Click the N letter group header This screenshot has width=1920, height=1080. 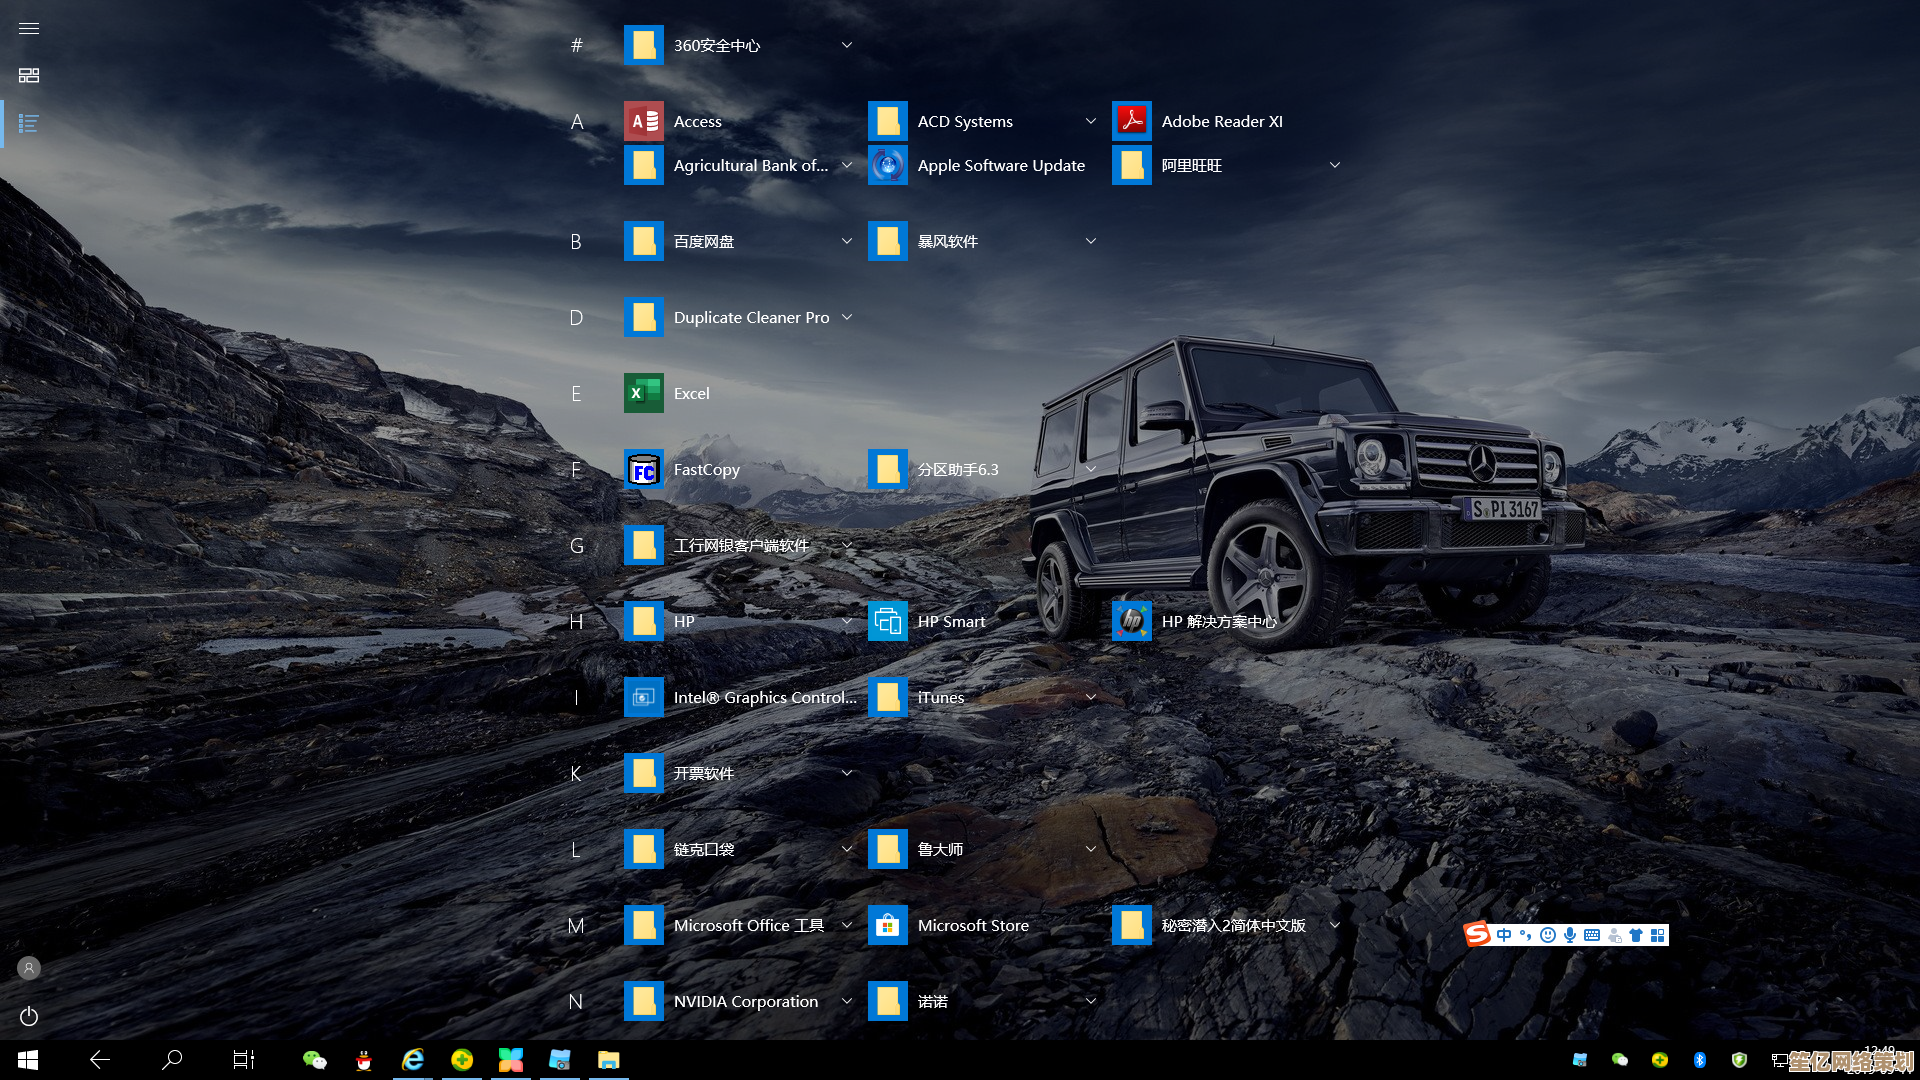tap(576, 1001)
